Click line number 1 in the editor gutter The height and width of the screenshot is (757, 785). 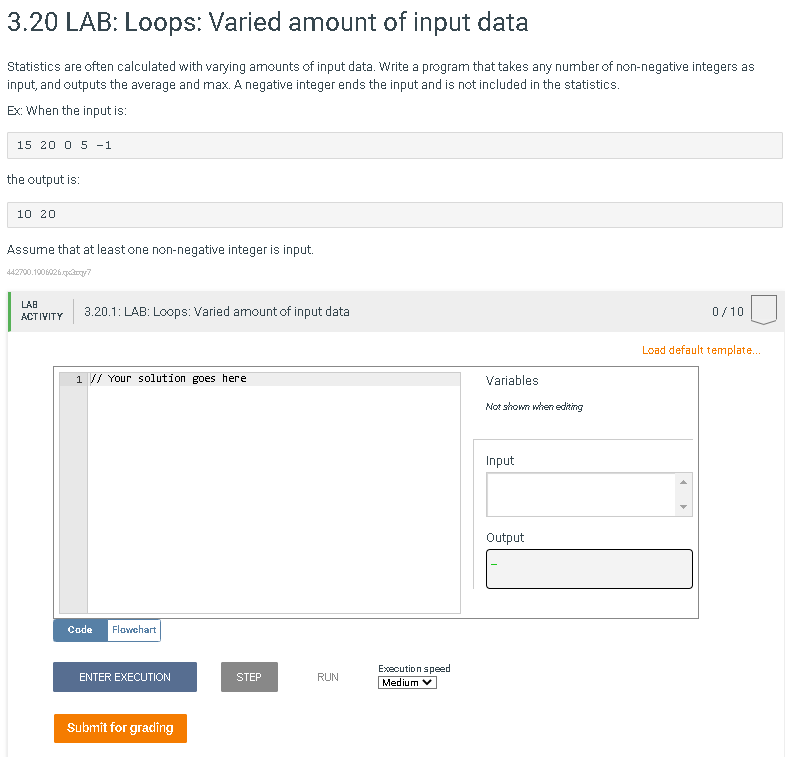tap(79, 380)
